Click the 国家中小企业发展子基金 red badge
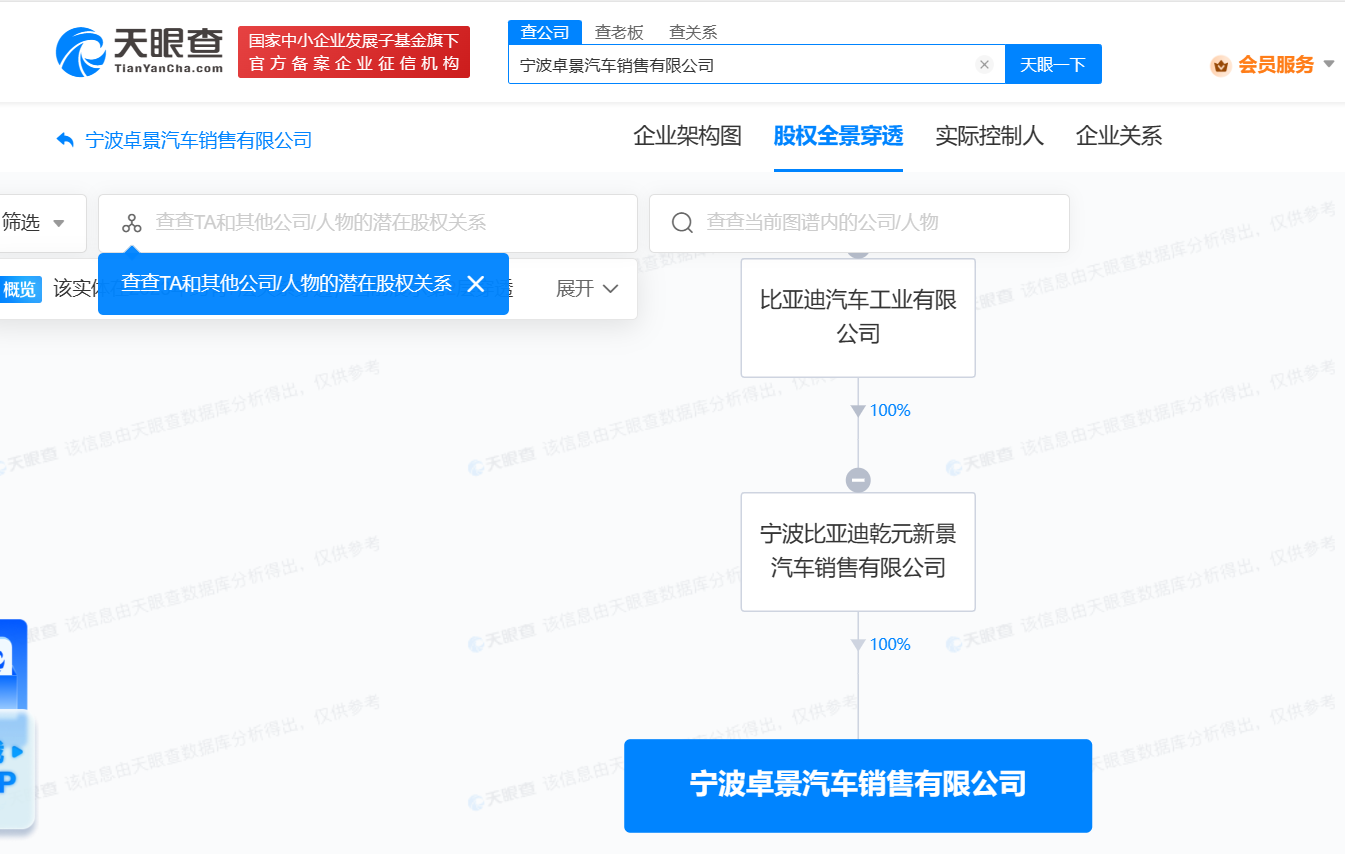The width and height of the screenshot is (1345, 854). click(x=353, y=51)
